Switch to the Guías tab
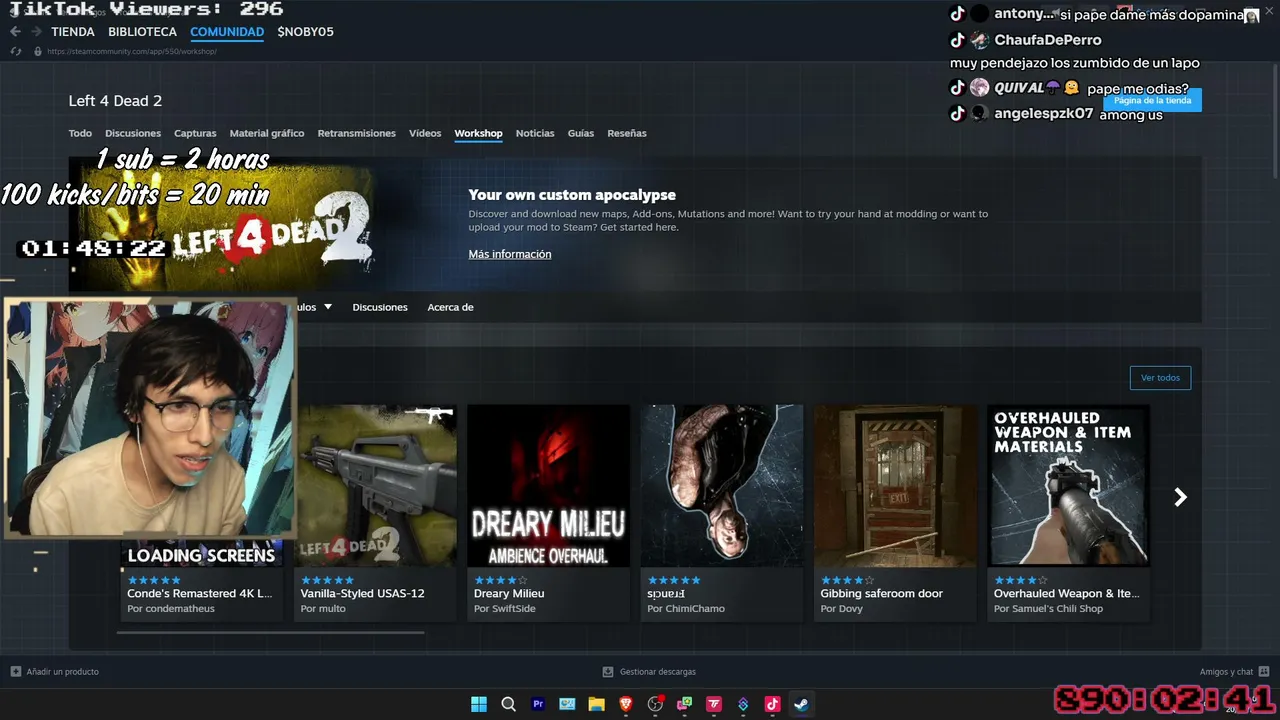This screenshot has height=720, width=1280. pos(581,133)
